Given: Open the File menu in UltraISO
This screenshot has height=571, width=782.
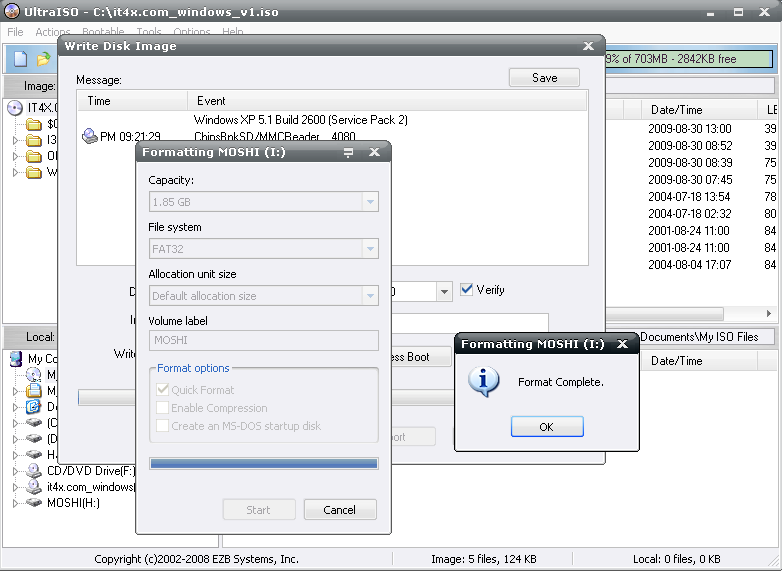Looking at the screenshot, I should (15, 32).
